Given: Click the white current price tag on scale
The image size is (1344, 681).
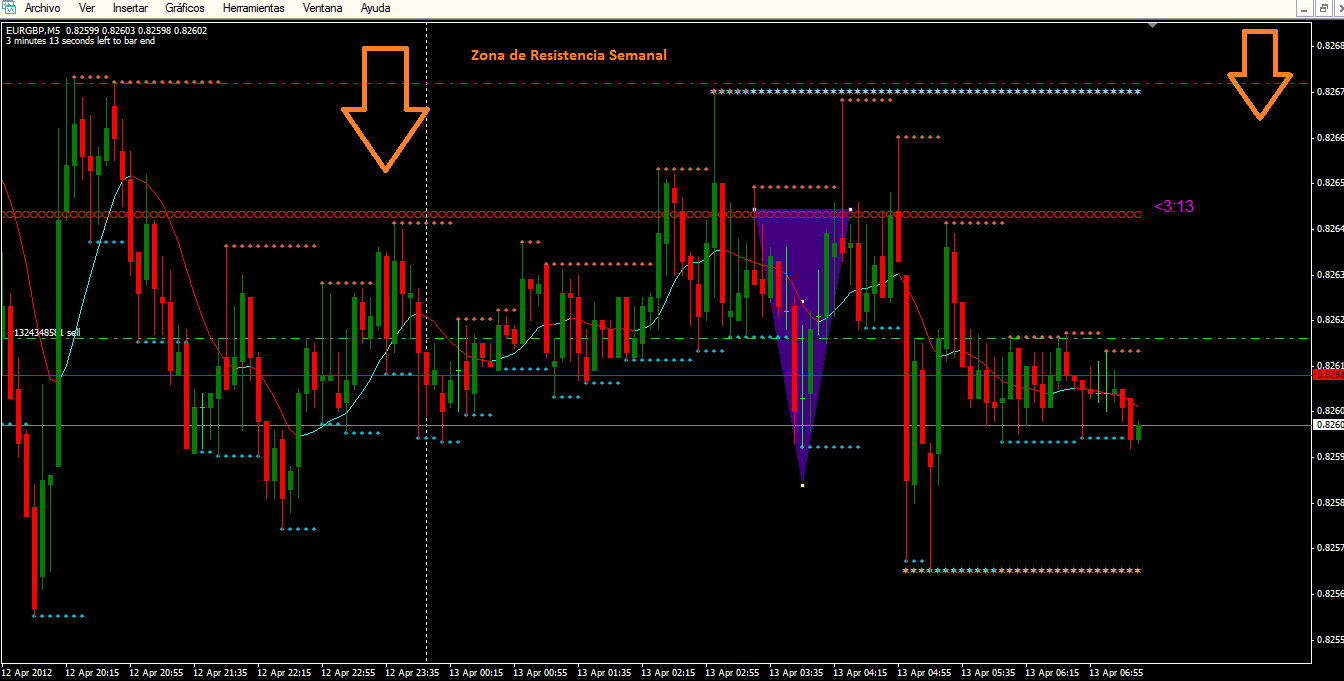Looking at the screenshot, I should click(1327, 424).
